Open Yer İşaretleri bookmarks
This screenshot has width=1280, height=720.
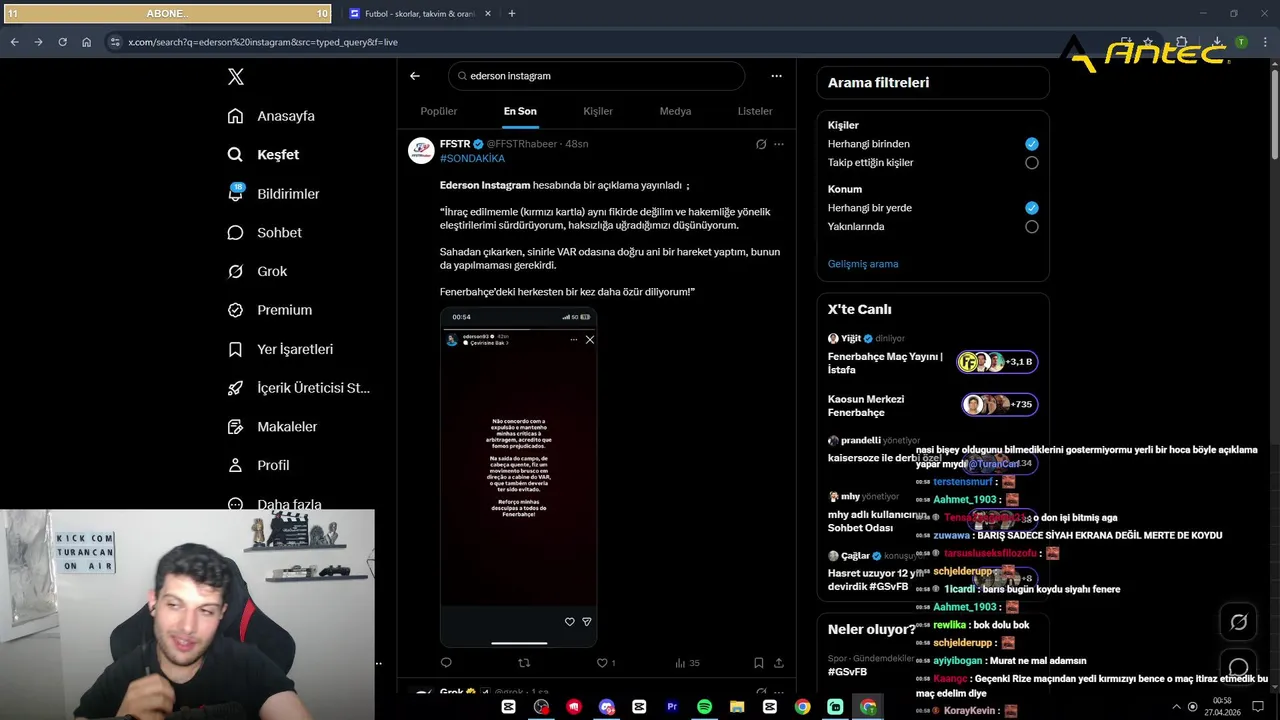coord(280,349)
